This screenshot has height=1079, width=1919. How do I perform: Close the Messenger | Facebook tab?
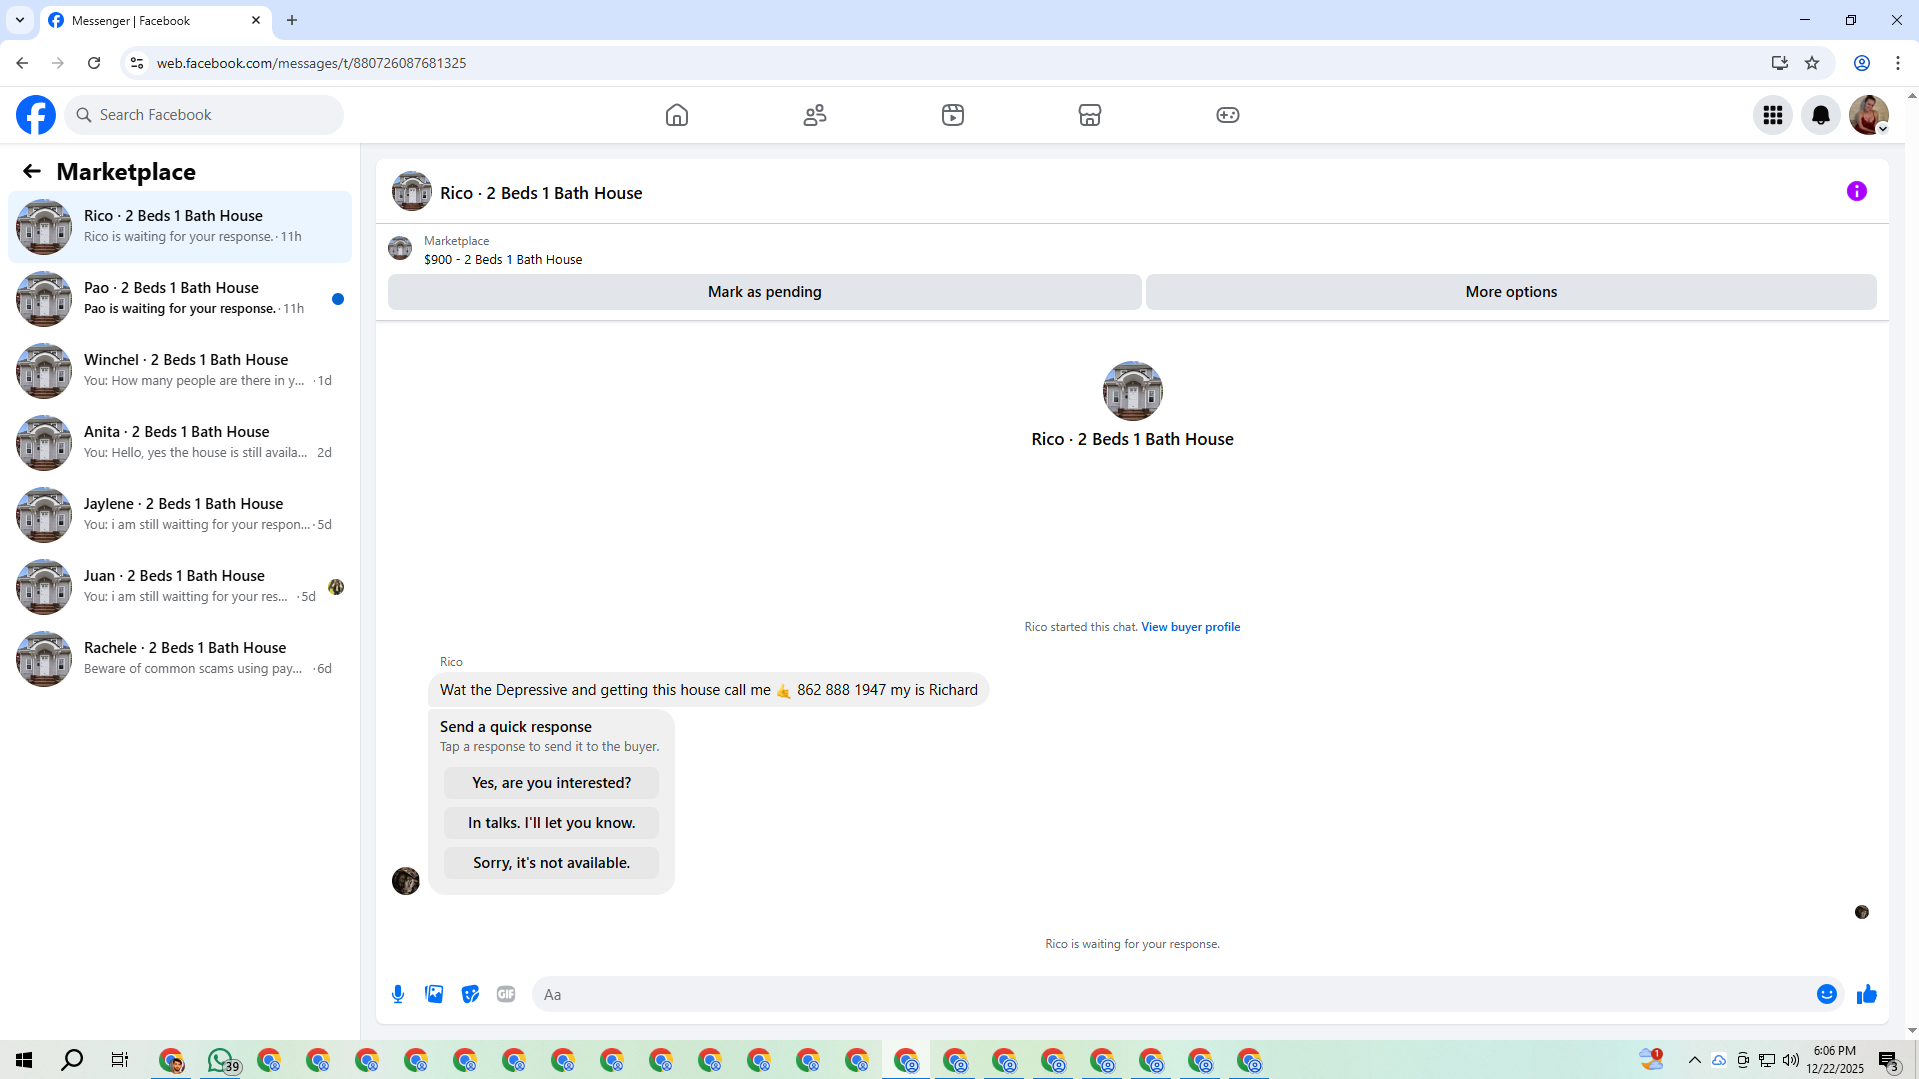[x=256, y=20]
